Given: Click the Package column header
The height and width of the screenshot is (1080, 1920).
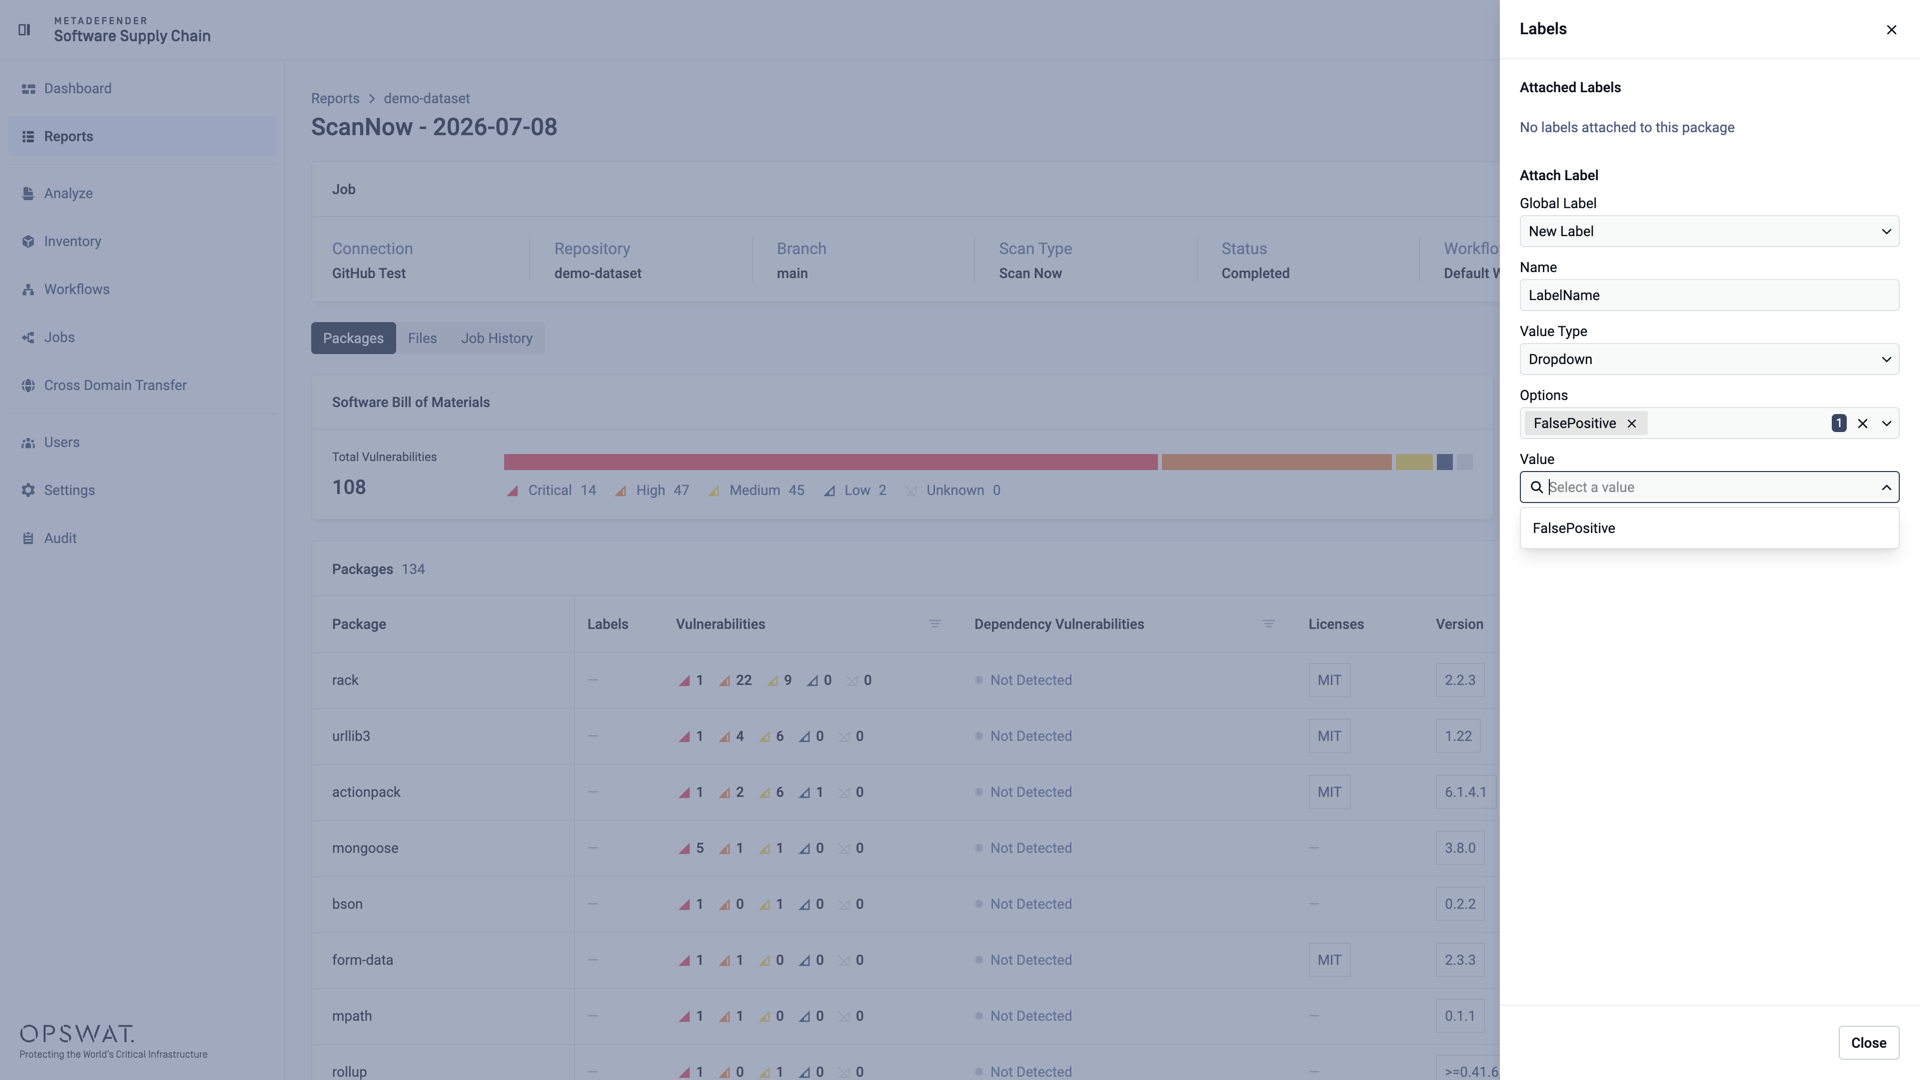Looking at the screenshot, I should [x=359, y=625].
